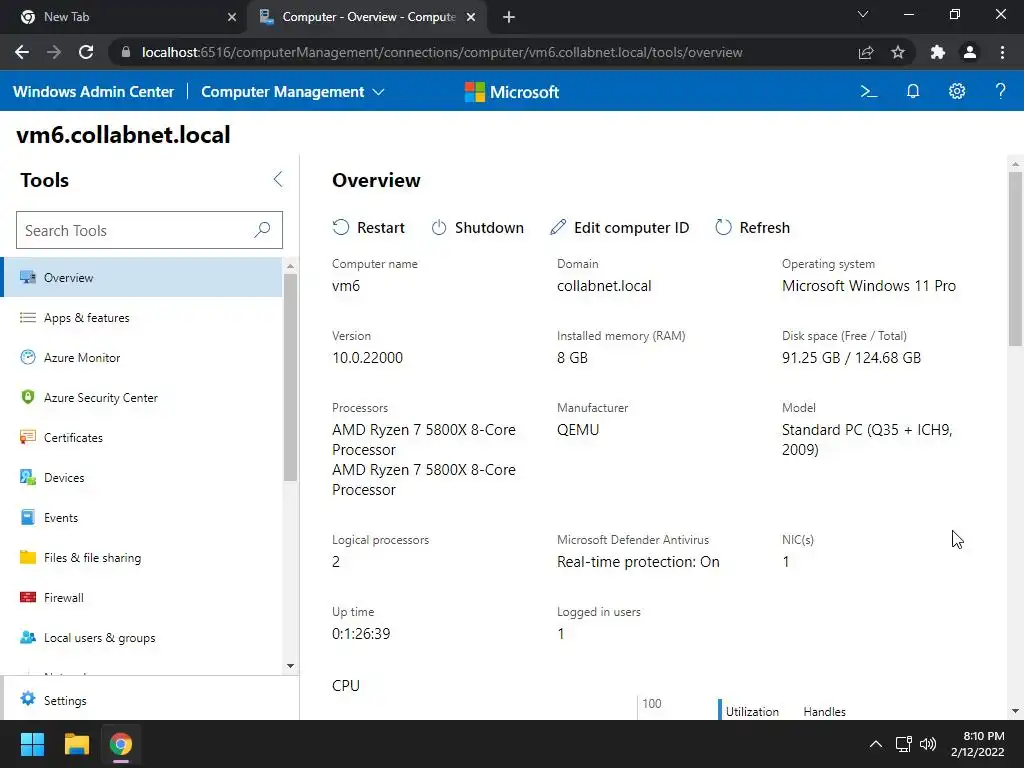Click Real-time protection: On text
Image resolution: width=1024 pixels, height=768 pixels.
point(638,562)
